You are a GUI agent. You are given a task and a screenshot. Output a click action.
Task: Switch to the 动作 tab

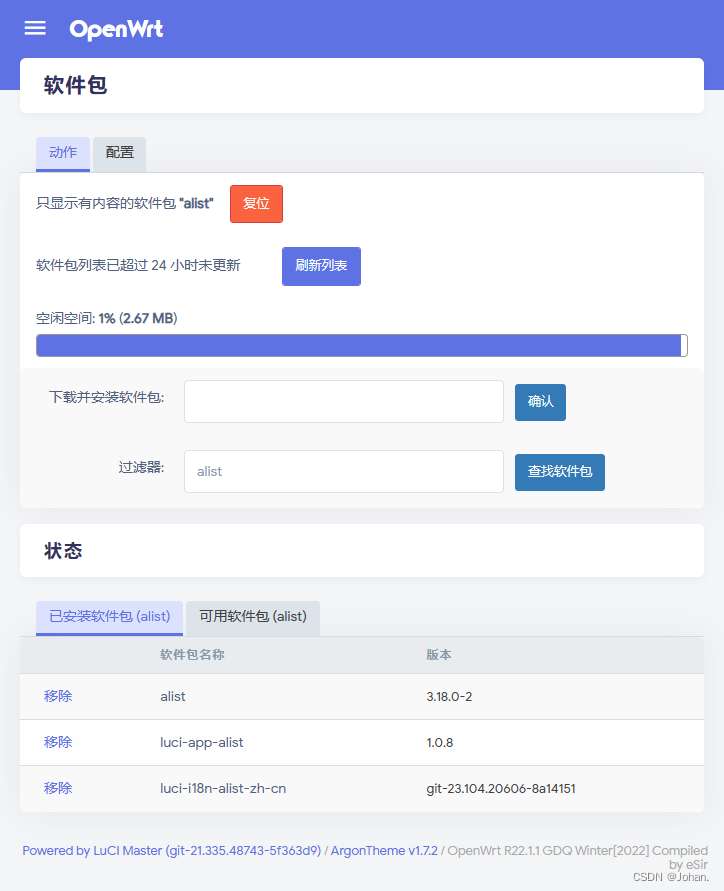[63, 153]
